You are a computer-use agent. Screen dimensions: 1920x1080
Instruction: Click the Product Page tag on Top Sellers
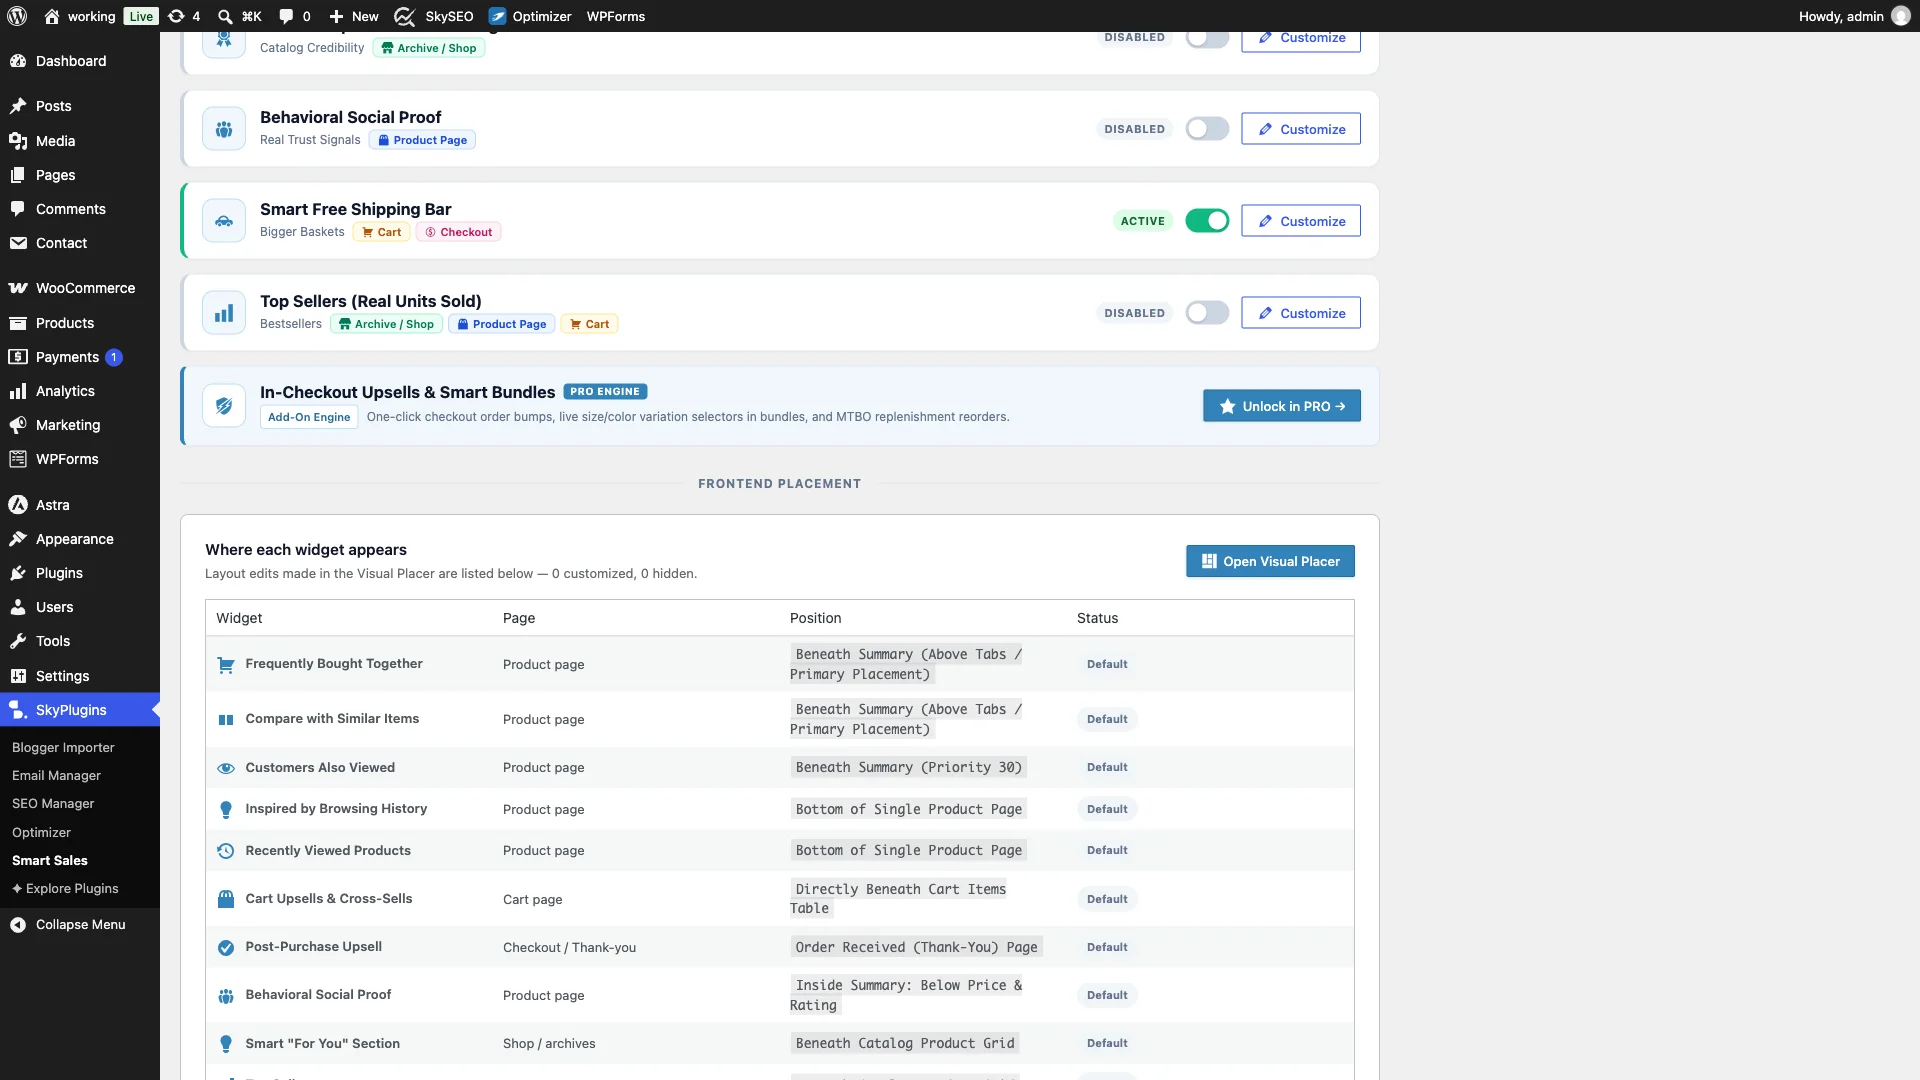(x=501, y=324)
